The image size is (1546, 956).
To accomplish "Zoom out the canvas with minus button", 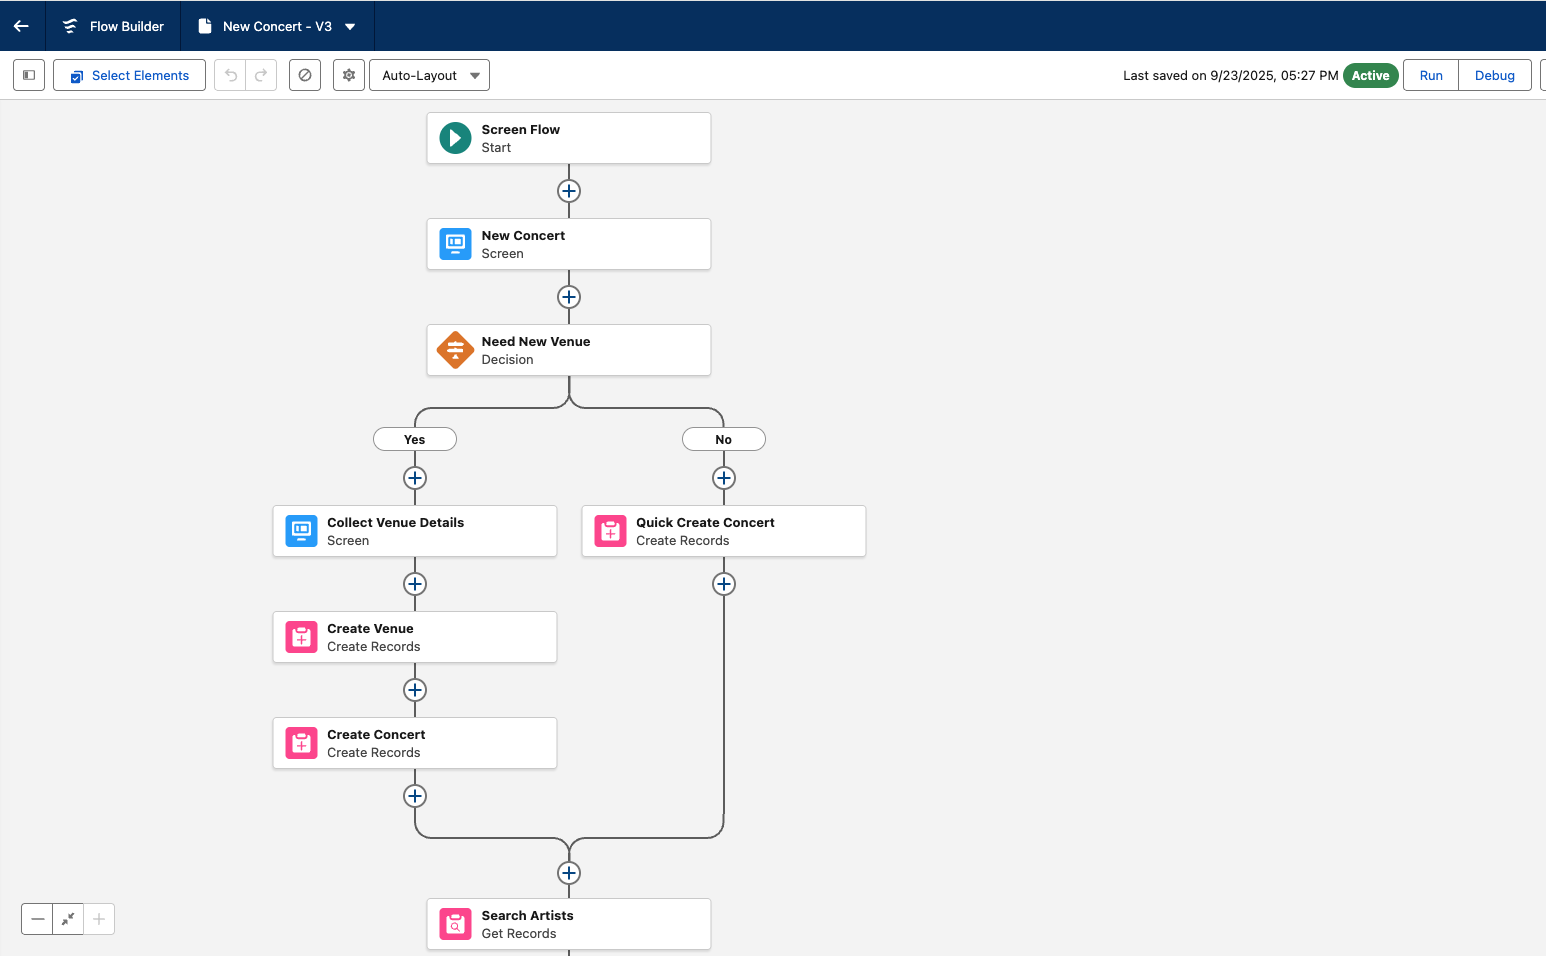I will pyautogui.click(x=37, y=919).
